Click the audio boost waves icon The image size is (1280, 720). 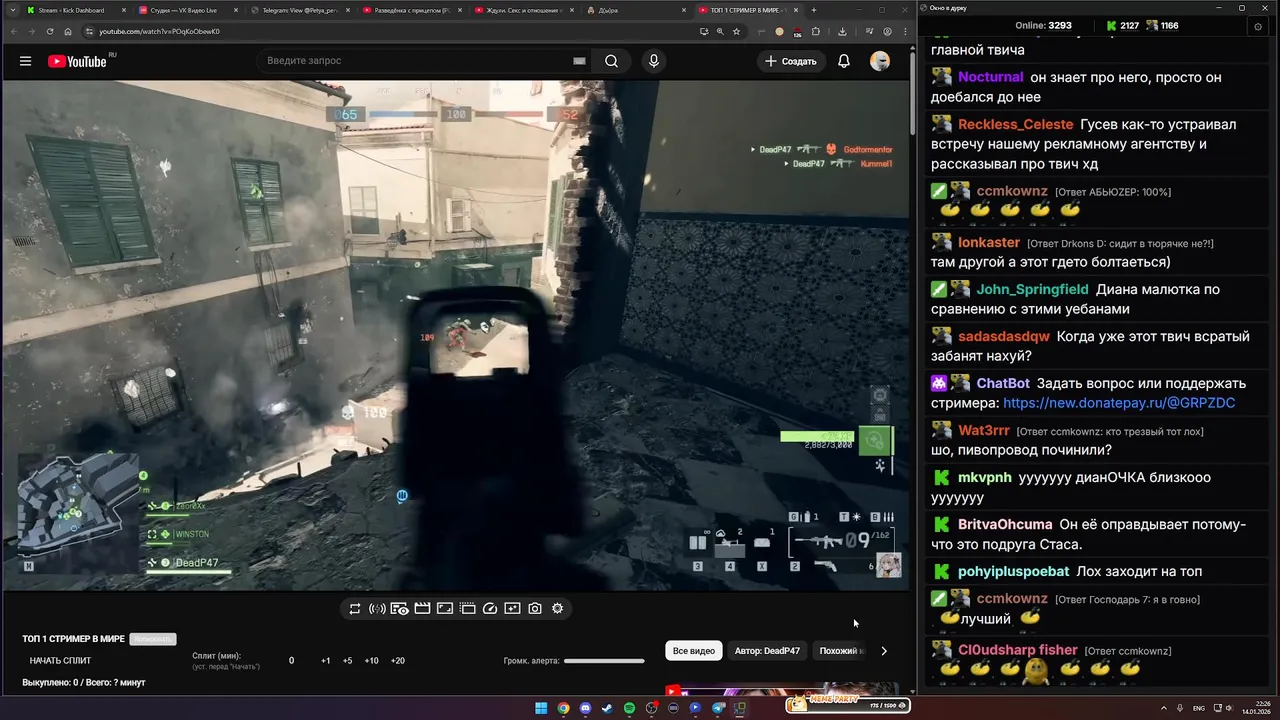tap(377, 608)
